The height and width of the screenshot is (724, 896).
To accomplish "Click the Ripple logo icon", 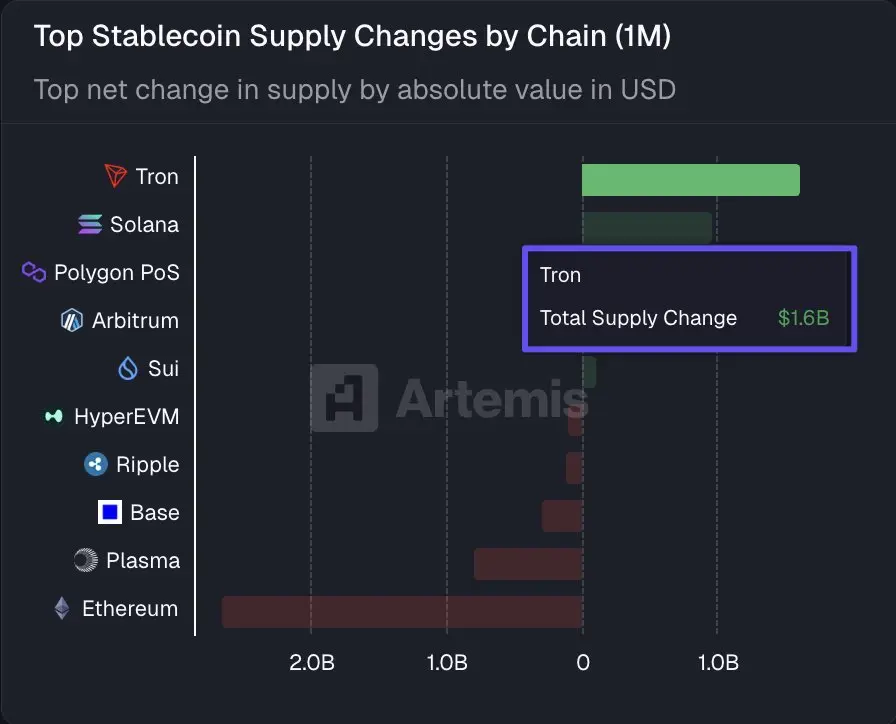I will (x=96, y=465).
